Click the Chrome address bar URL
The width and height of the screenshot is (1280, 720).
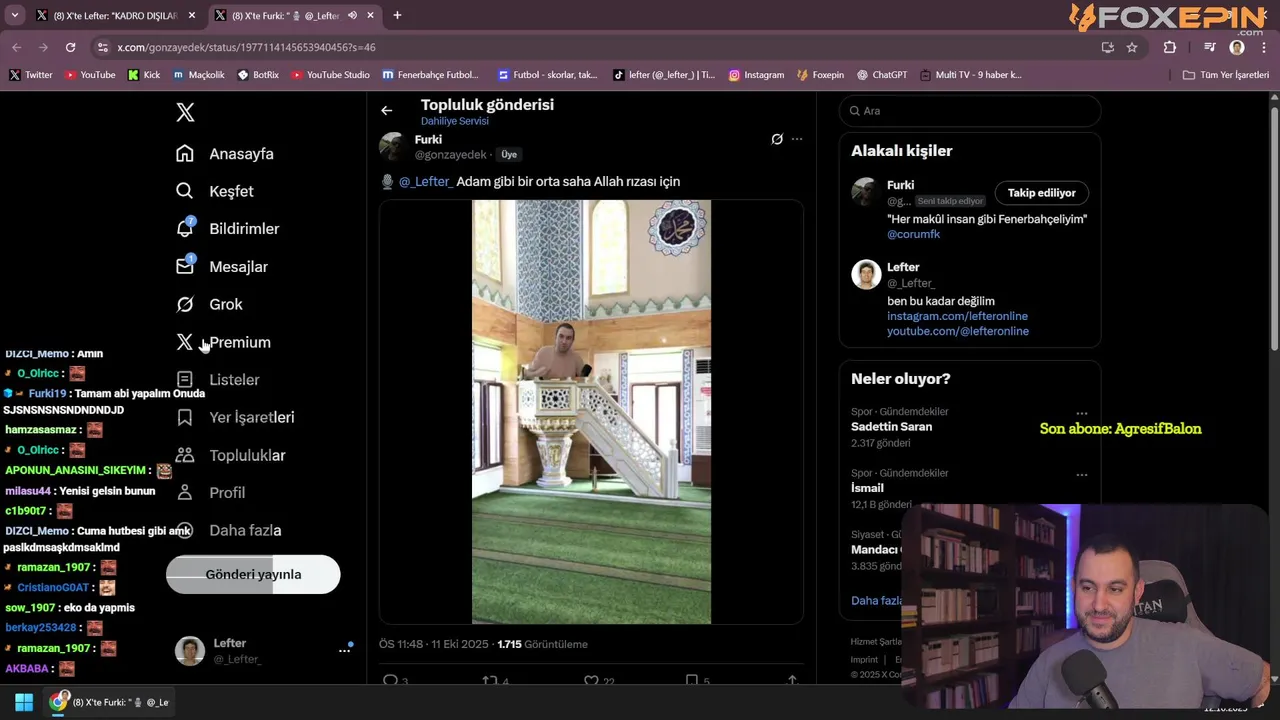coord(246,47)
